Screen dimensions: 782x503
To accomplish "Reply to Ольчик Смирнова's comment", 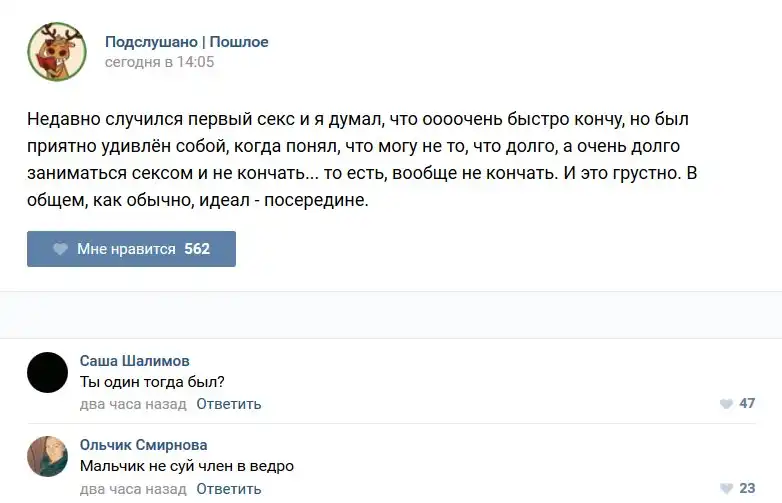I will coord(228,489).
